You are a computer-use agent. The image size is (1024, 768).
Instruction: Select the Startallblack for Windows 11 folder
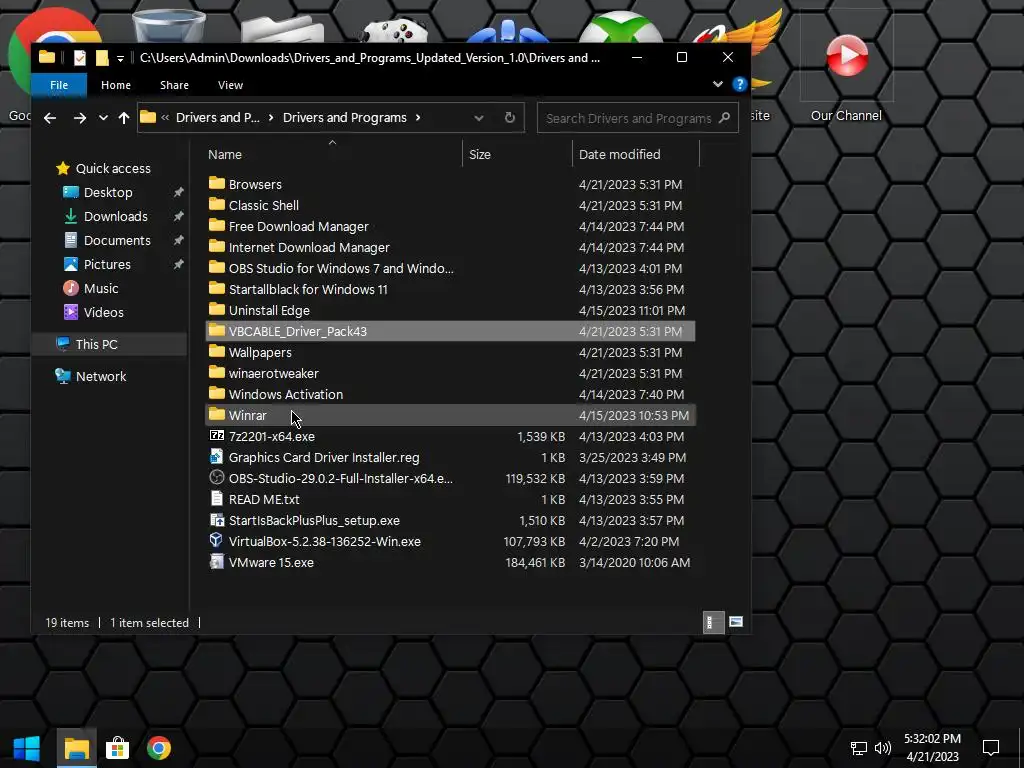451,289
